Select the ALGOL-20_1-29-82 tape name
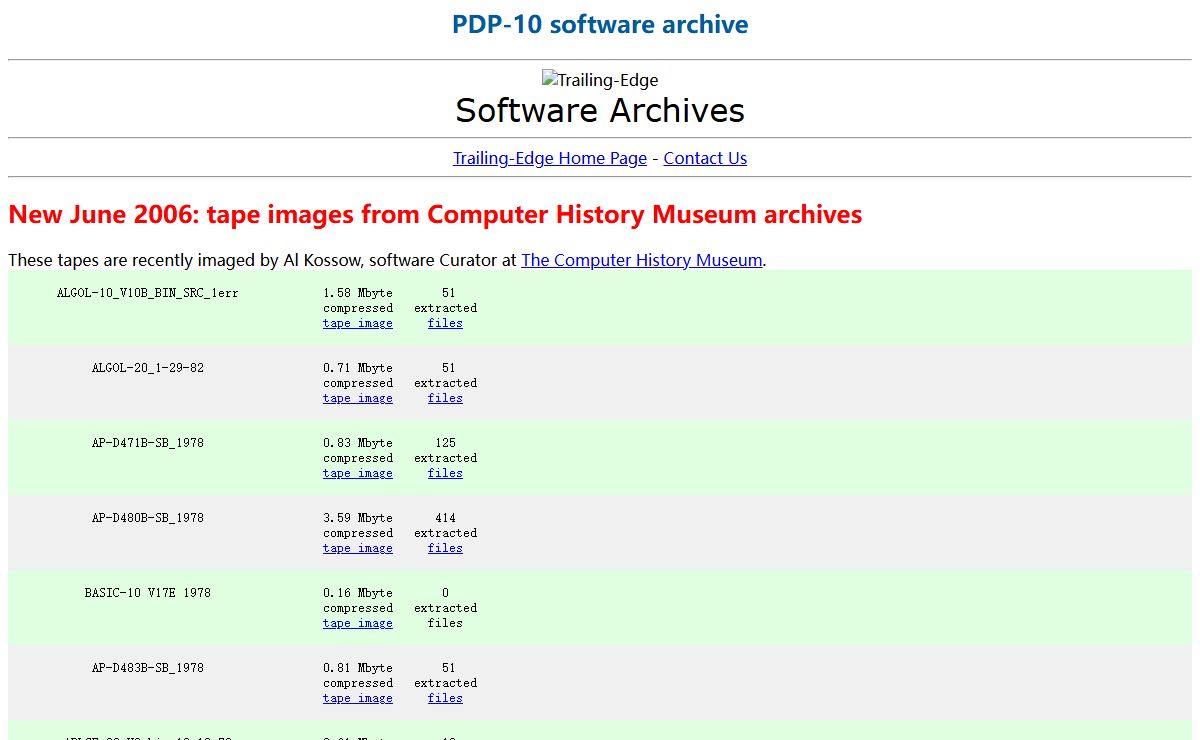1200x740 pixels. (x=147, y=368)
